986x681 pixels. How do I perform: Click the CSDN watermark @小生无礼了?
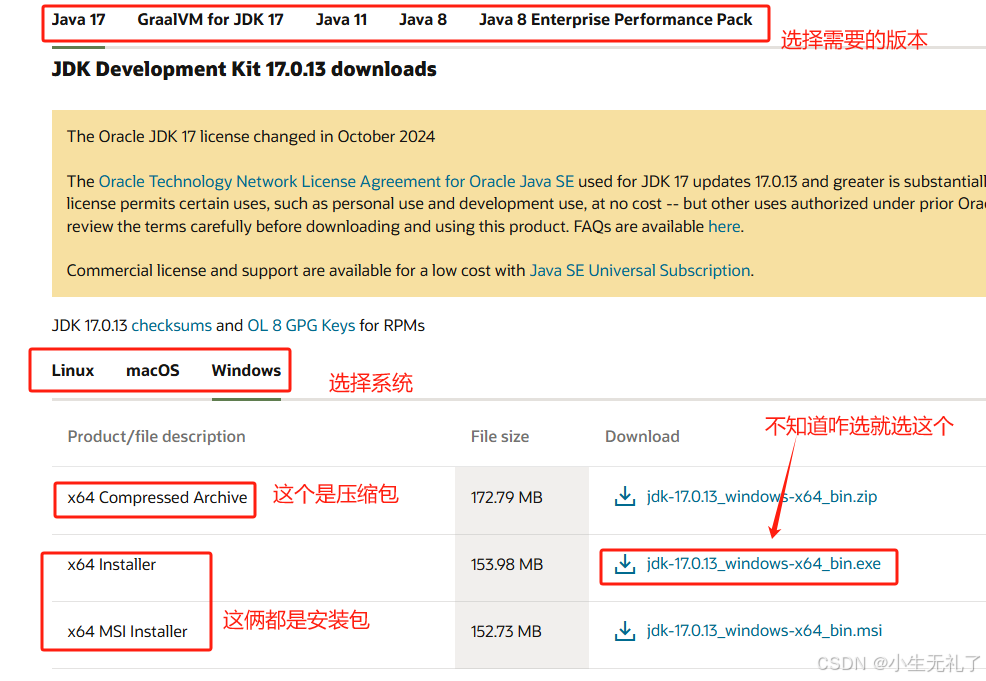898,663
